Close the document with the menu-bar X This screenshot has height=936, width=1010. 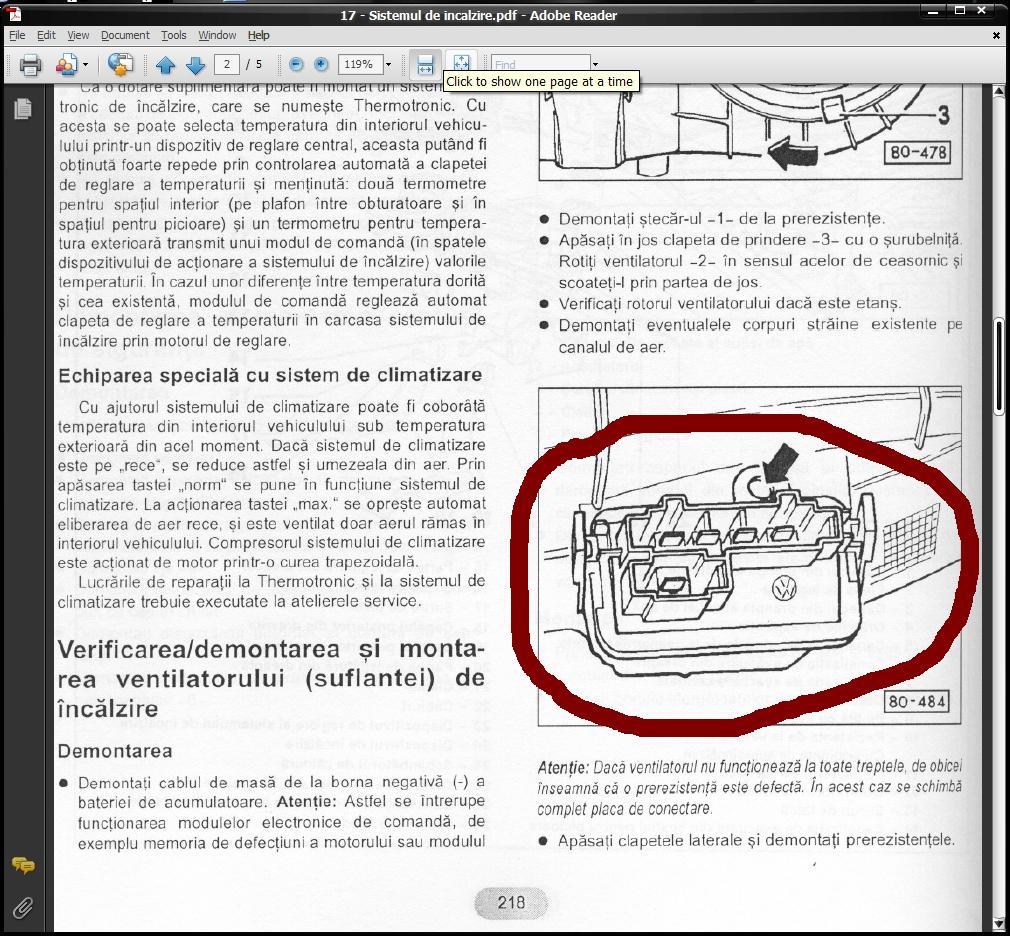996,35
